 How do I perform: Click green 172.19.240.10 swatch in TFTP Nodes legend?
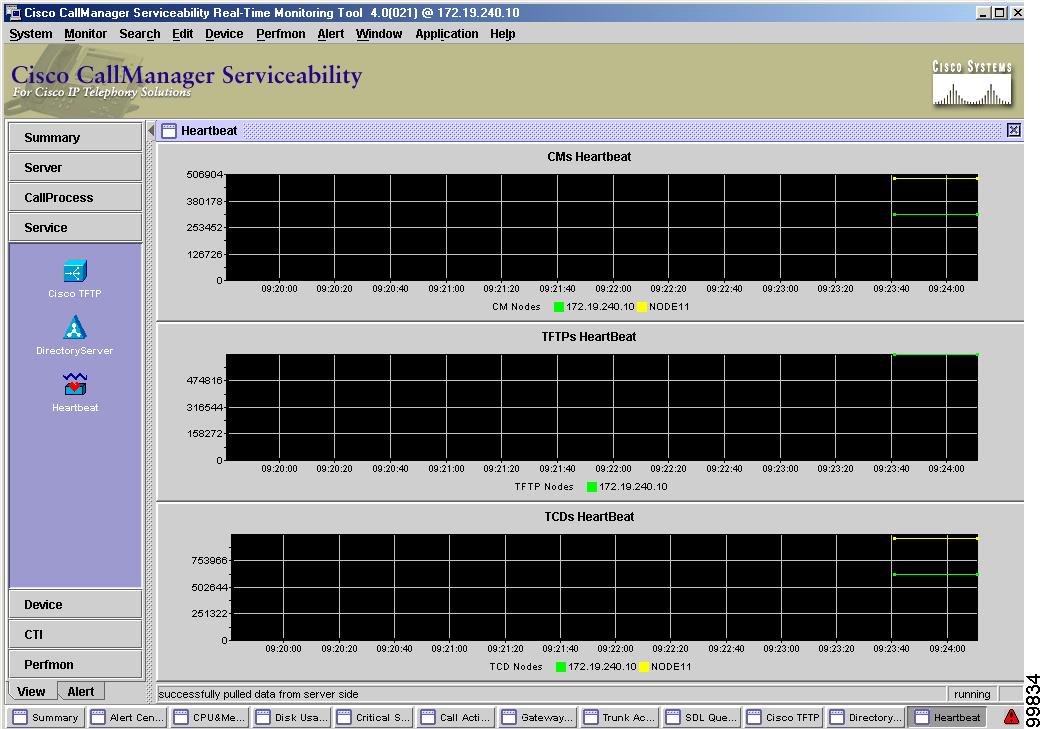(x=592, y=487)
